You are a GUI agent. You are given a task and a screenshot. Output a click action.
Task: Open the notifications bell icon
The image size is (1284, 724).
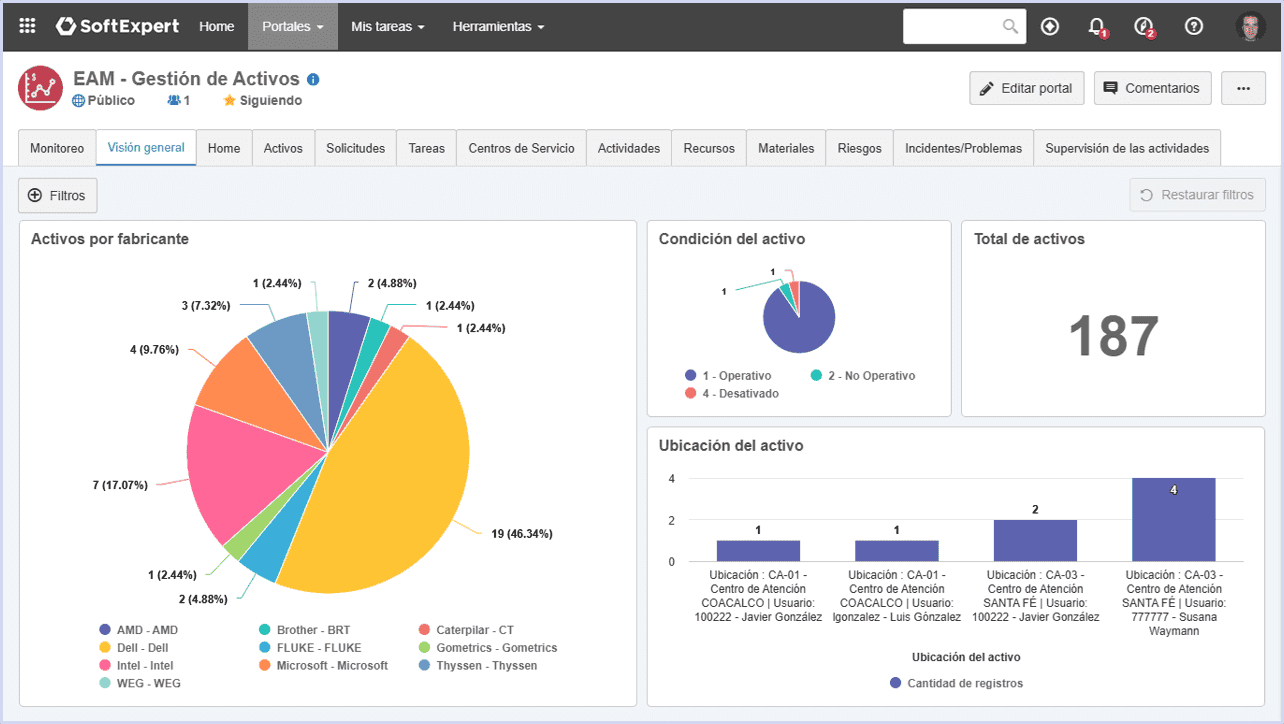pos(1097,27)
